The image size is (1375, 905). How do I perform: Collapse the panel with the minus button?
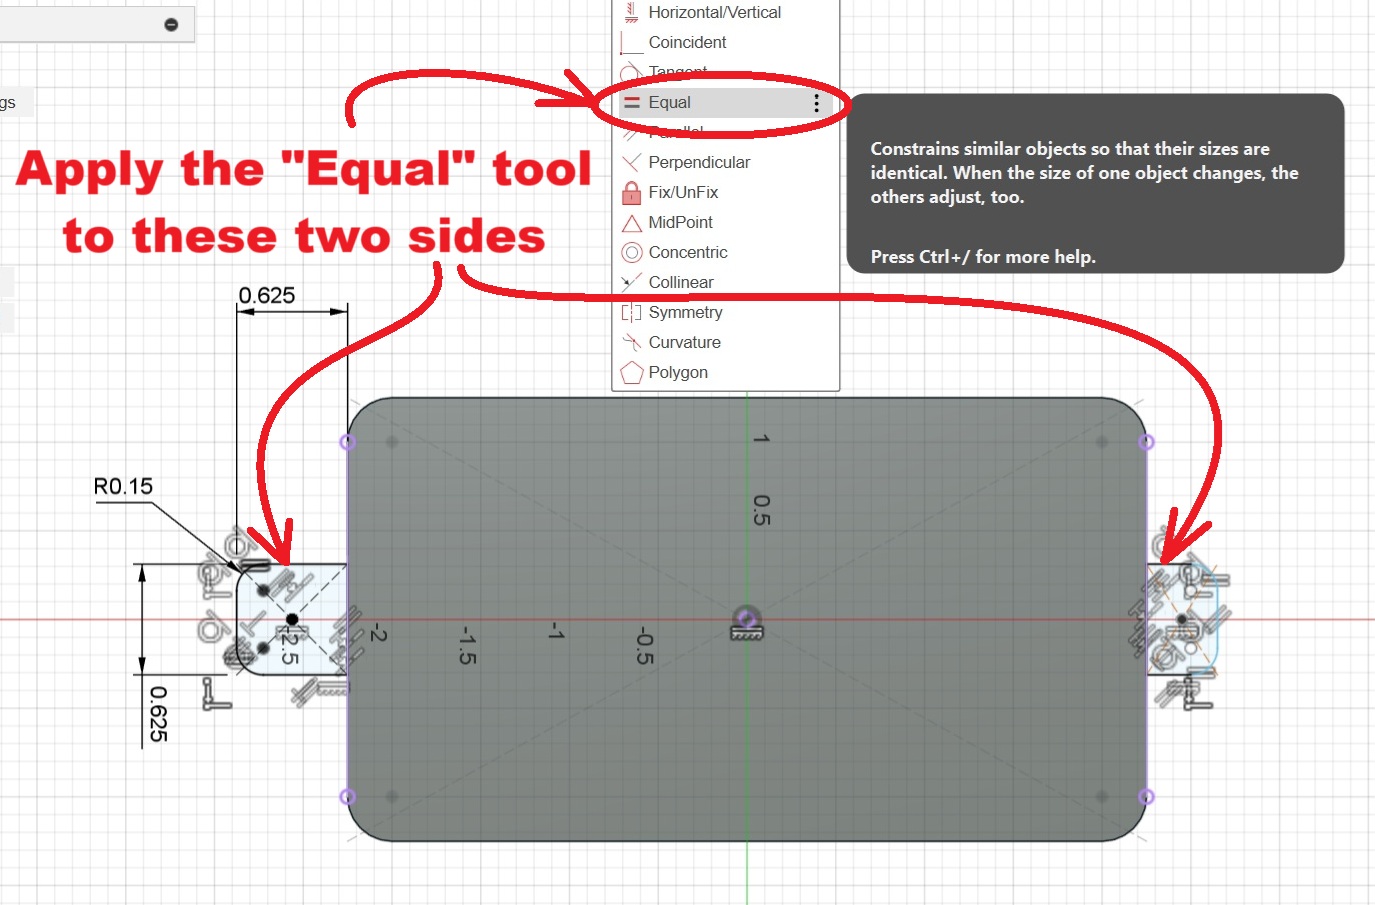tap(171, 24)
